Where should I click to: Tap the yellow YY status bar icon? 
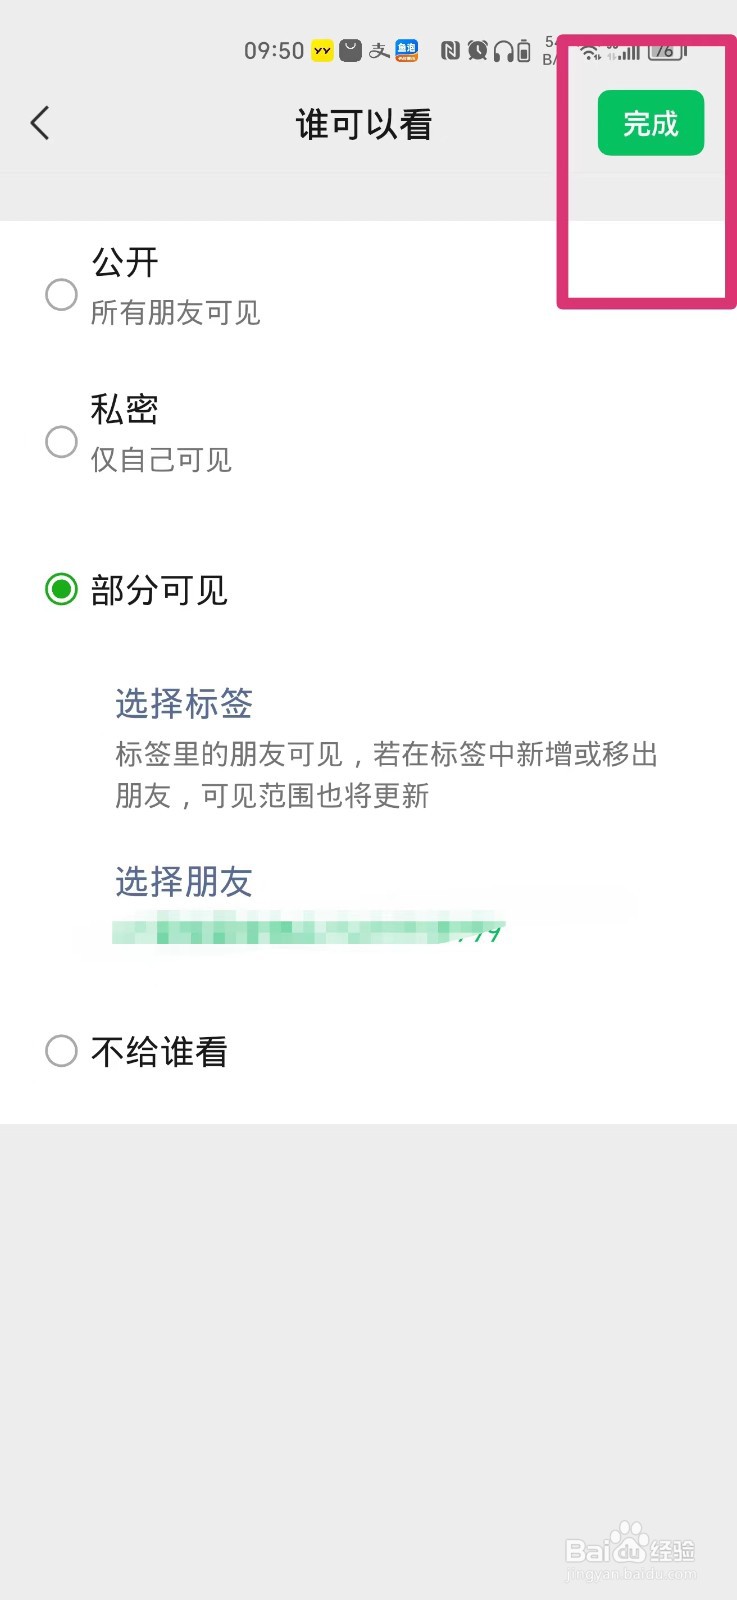click(322, 50)
